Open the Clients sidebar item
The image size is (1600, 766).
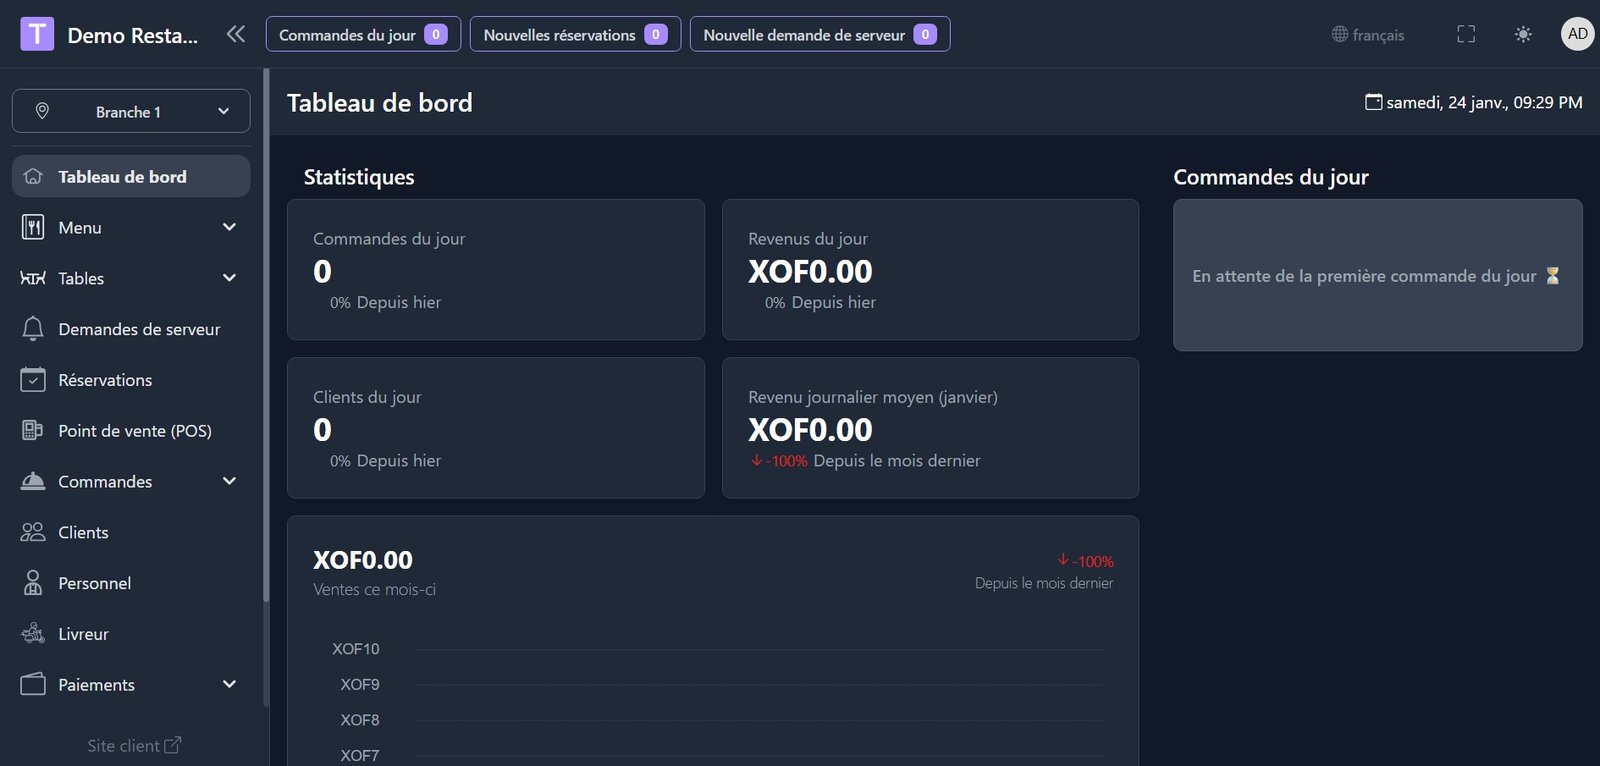(x=83, y=532)
